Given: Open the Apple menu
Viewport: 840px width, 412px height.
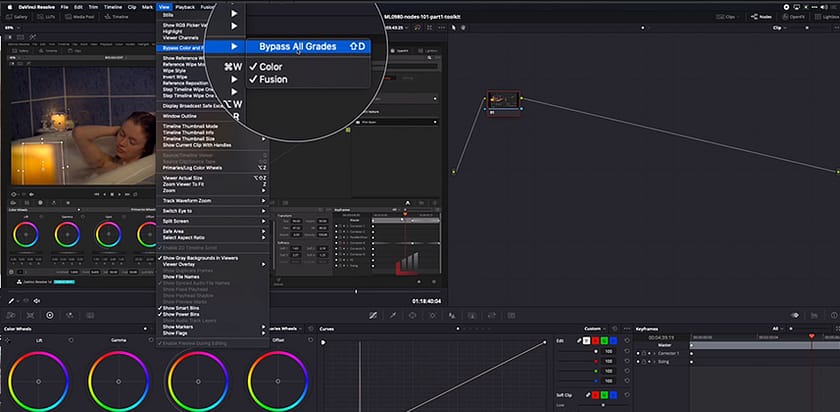Looking at the screenshot, I should tap(10, 8).
